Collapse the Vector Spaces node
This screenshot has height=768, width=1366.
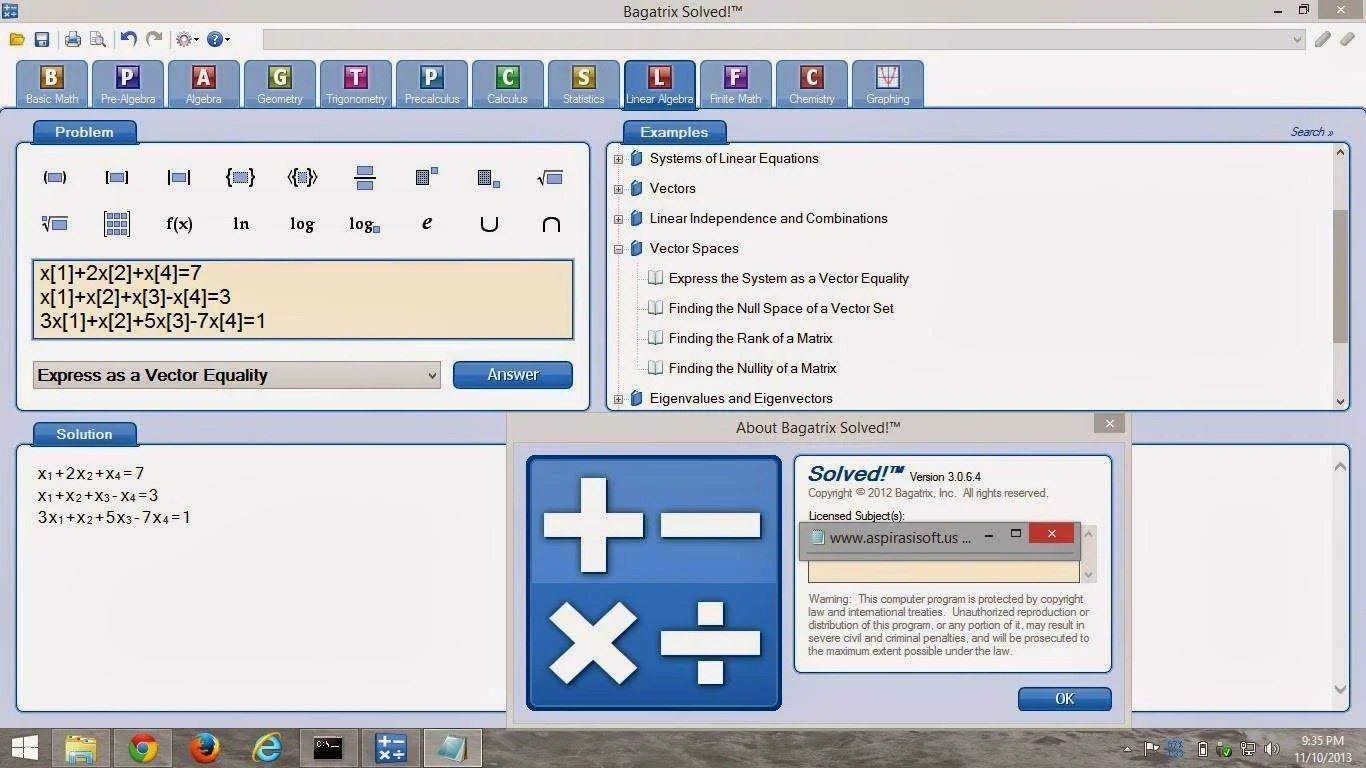point(618,249)
